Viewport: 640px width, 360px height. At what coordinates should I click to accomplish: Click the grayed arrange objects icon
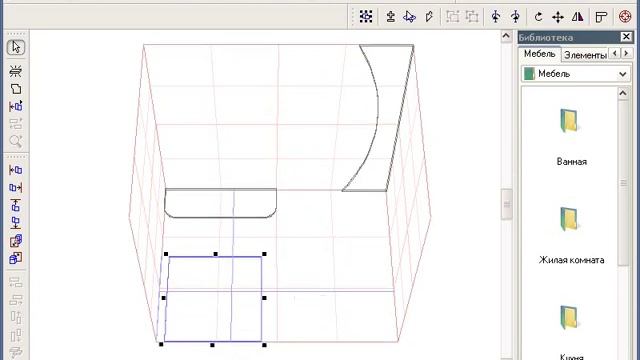[x=16, y=124]
